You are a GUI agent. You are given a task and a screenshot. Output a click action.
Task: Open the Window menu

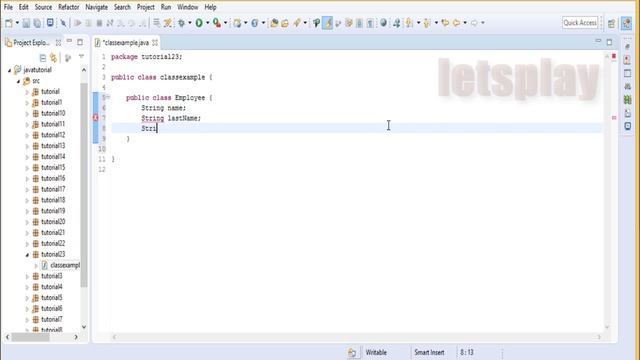(187, 7)
